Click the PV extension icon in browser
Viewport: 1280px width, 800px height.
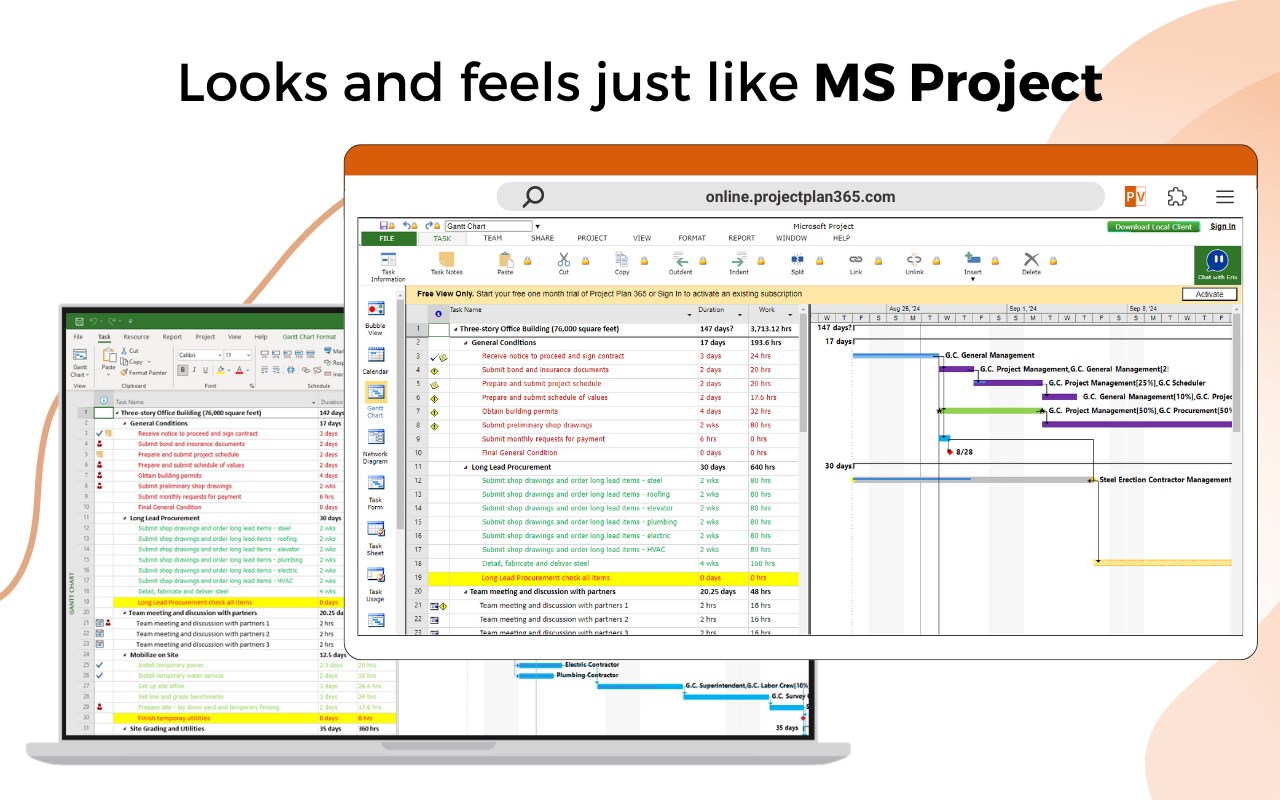[1135, 196]
